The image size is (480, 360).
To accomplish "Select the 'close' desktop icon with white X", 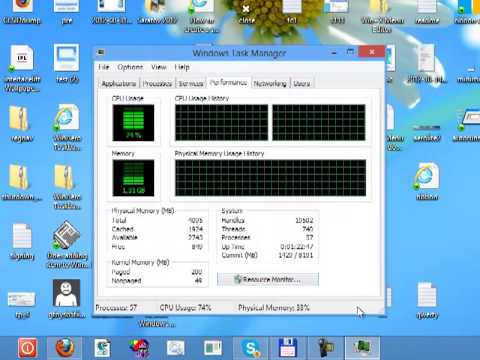I will tap(247, 13).
